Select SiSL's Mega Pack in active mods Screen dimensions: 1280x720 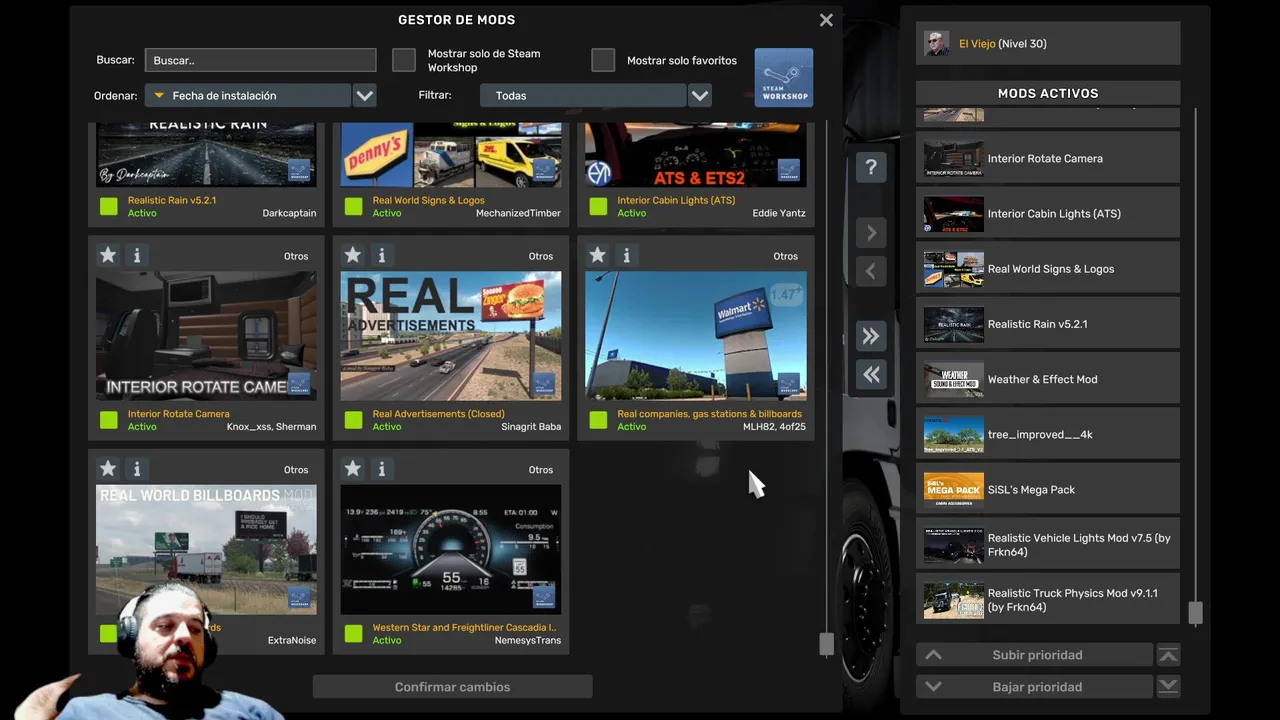(1048, 489)
